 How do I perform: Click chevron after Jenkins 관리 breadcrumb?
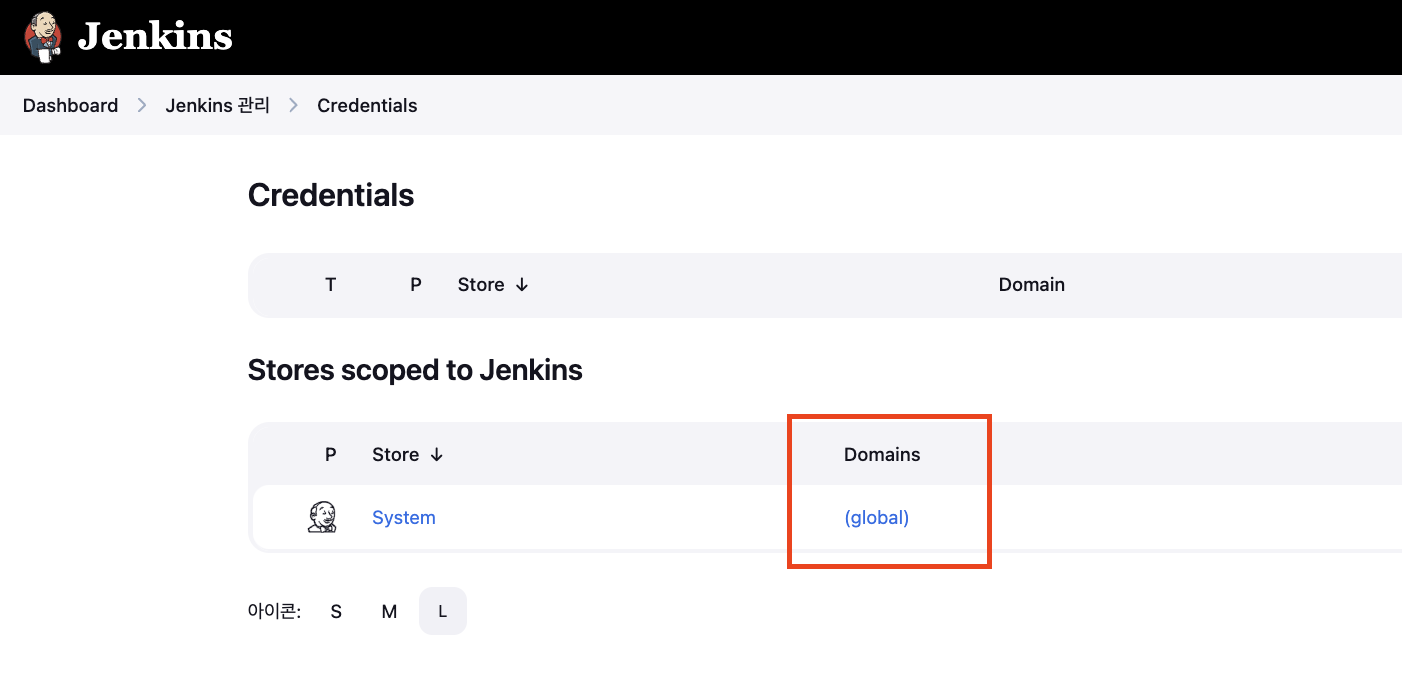coord(294,105)
